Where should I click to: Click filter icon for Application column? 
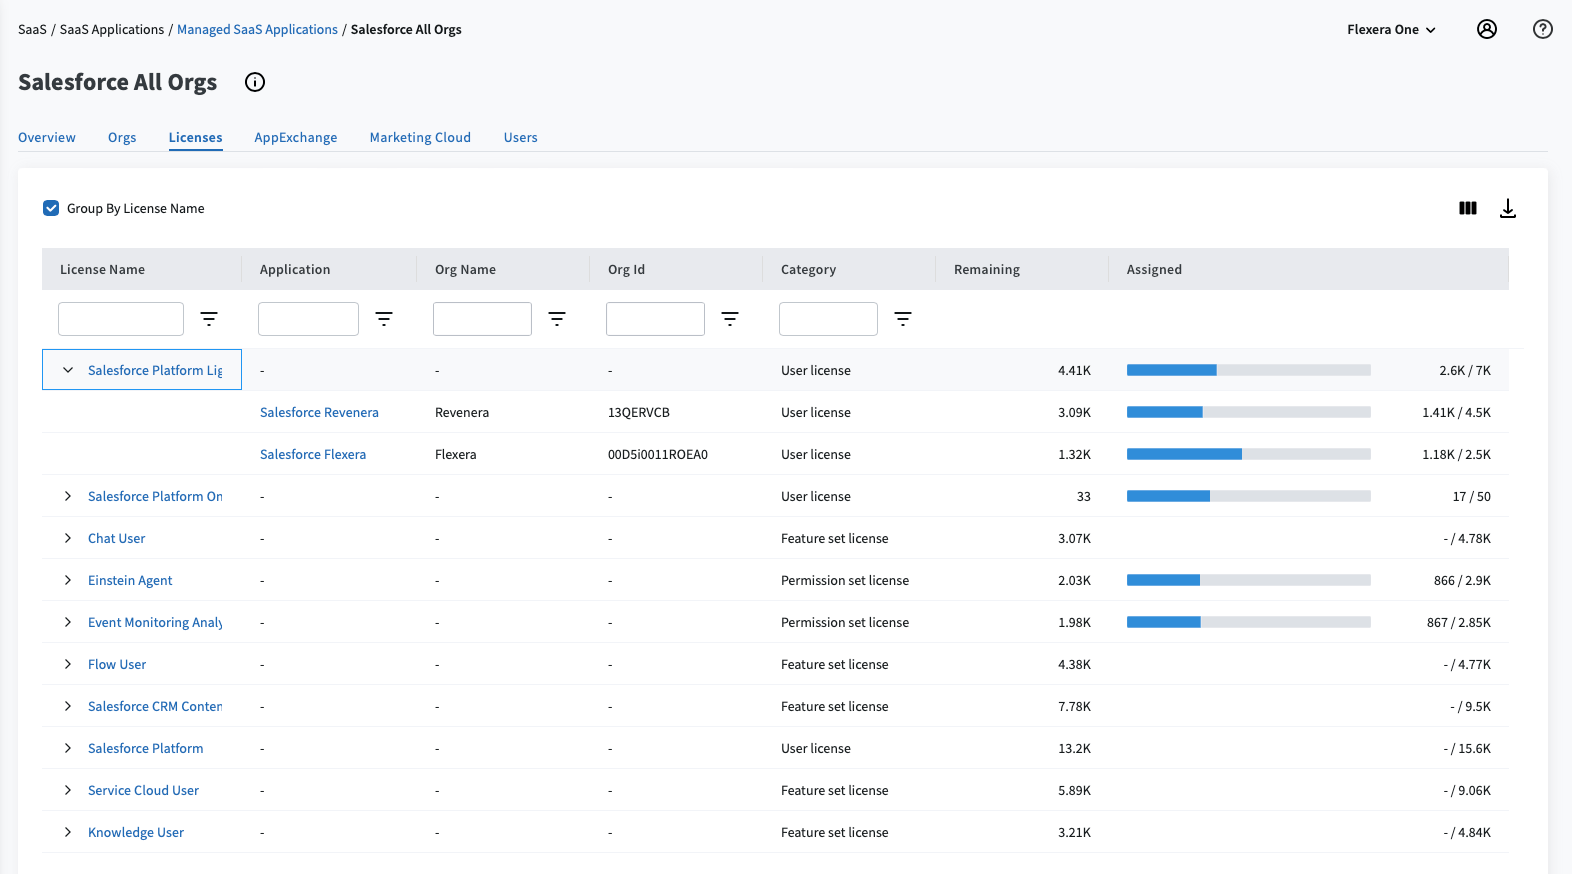click(x=384, y=319)
